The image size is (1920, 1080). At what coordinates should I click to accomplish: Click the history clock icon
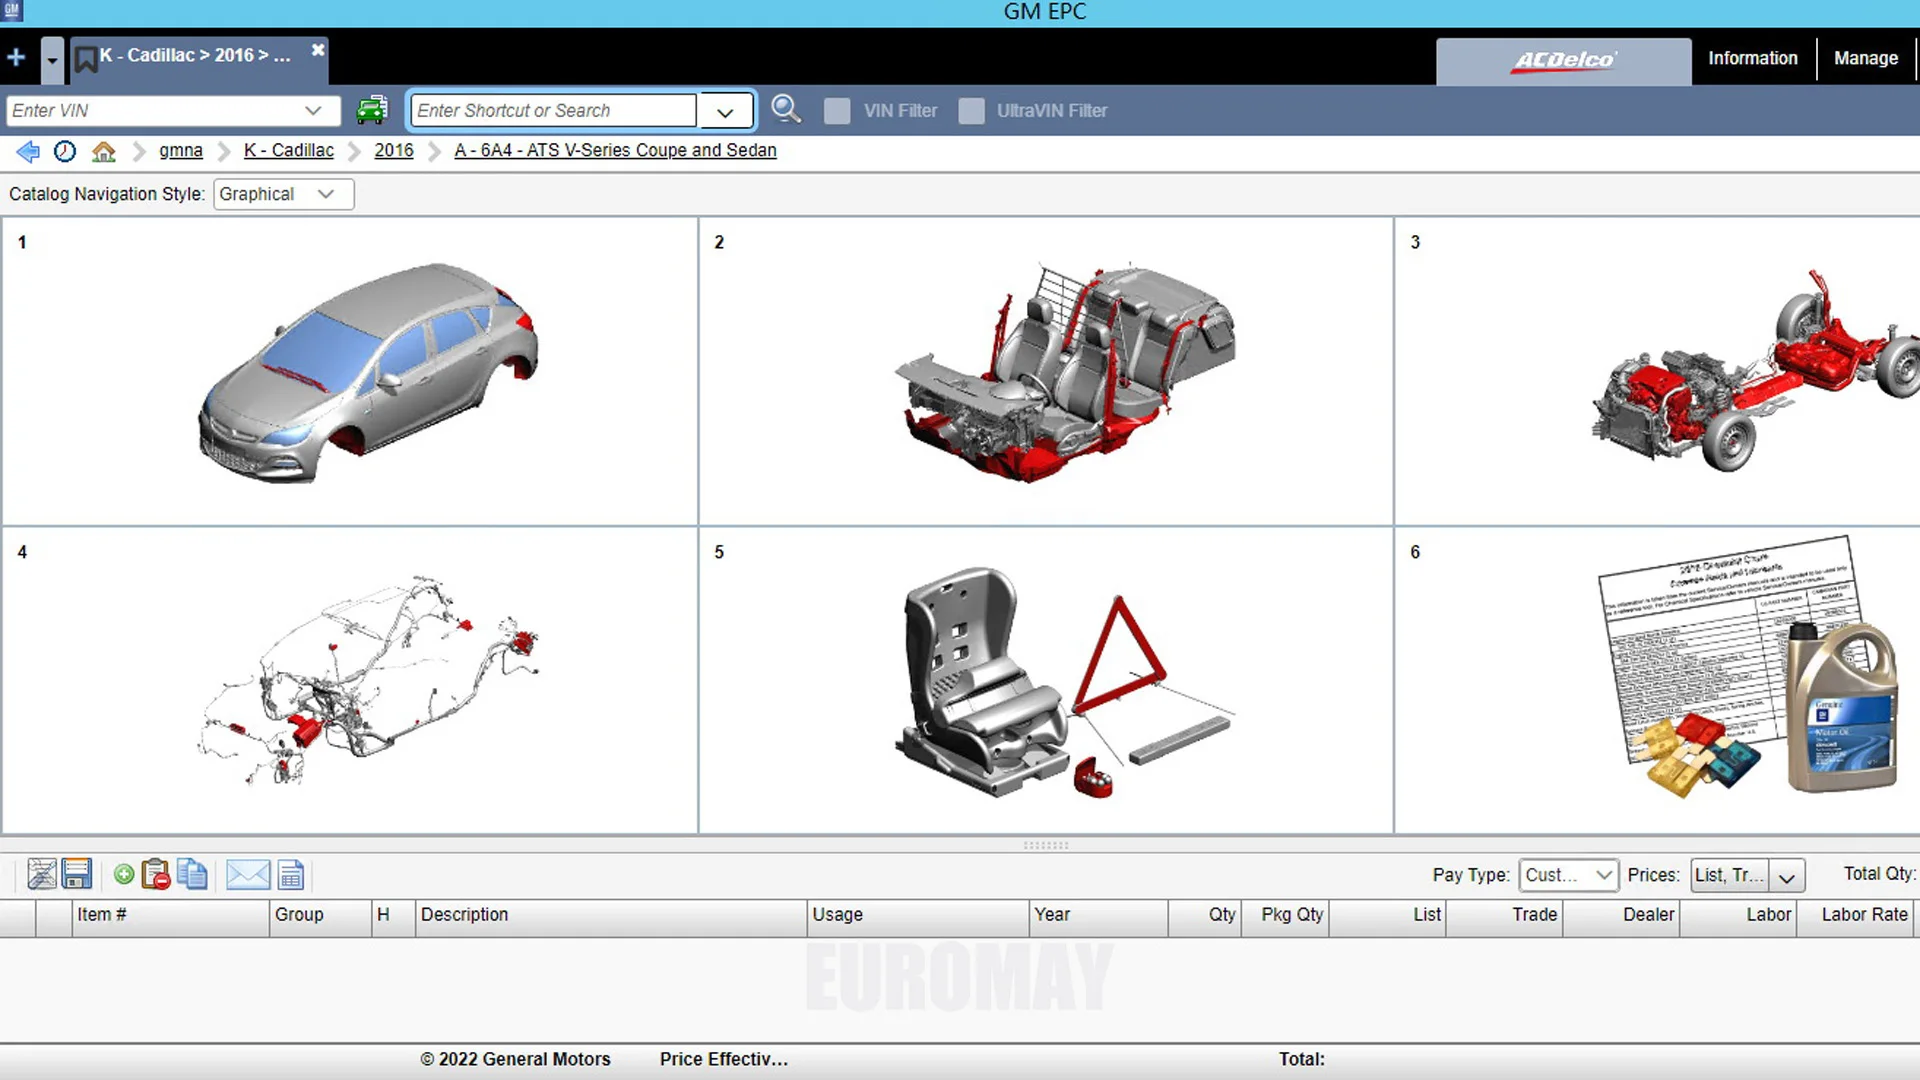point(65,151)
